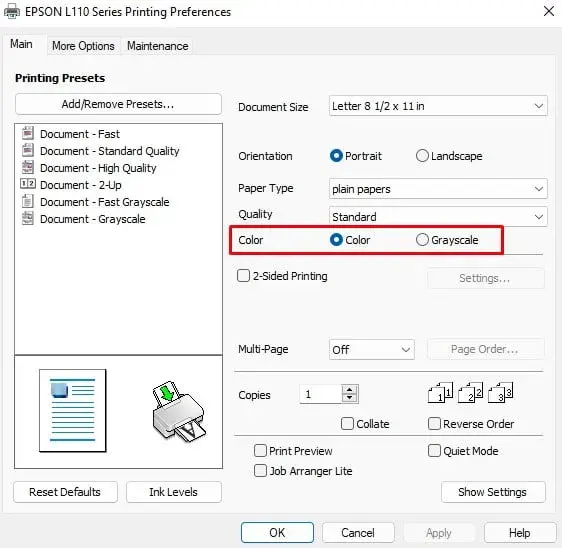Click Add/Remove Presets button

(118, 104)
